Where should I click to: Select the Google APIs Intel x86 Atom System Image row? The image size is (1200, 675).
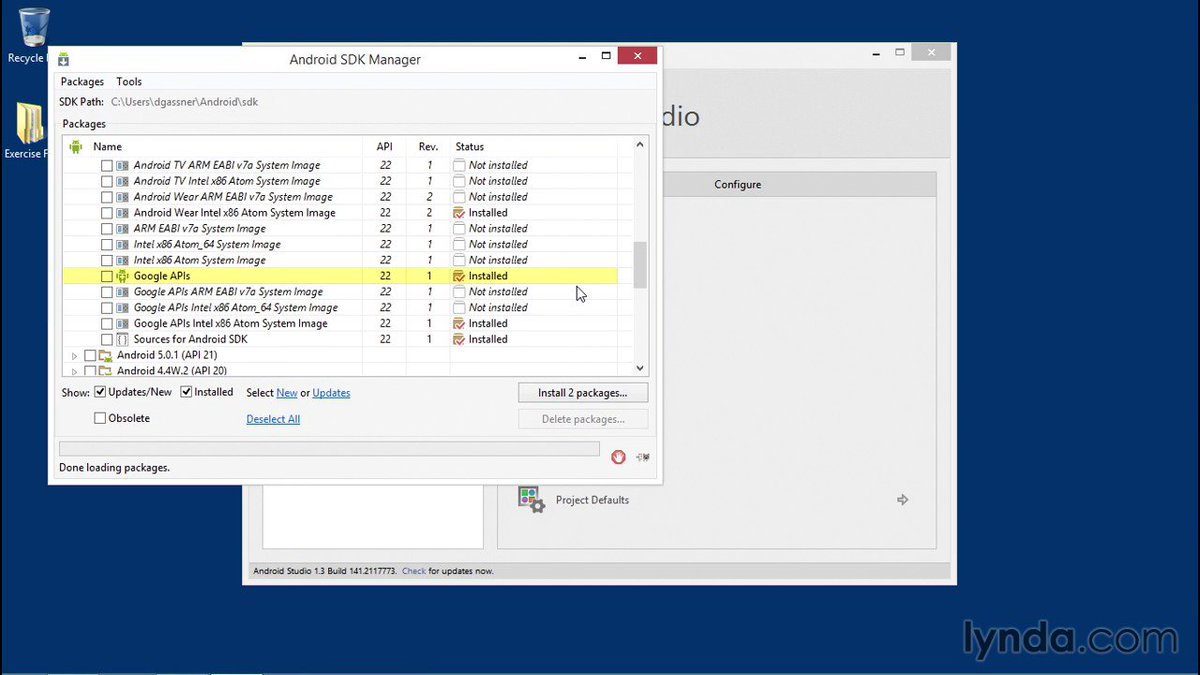click(x=340, y=324)
